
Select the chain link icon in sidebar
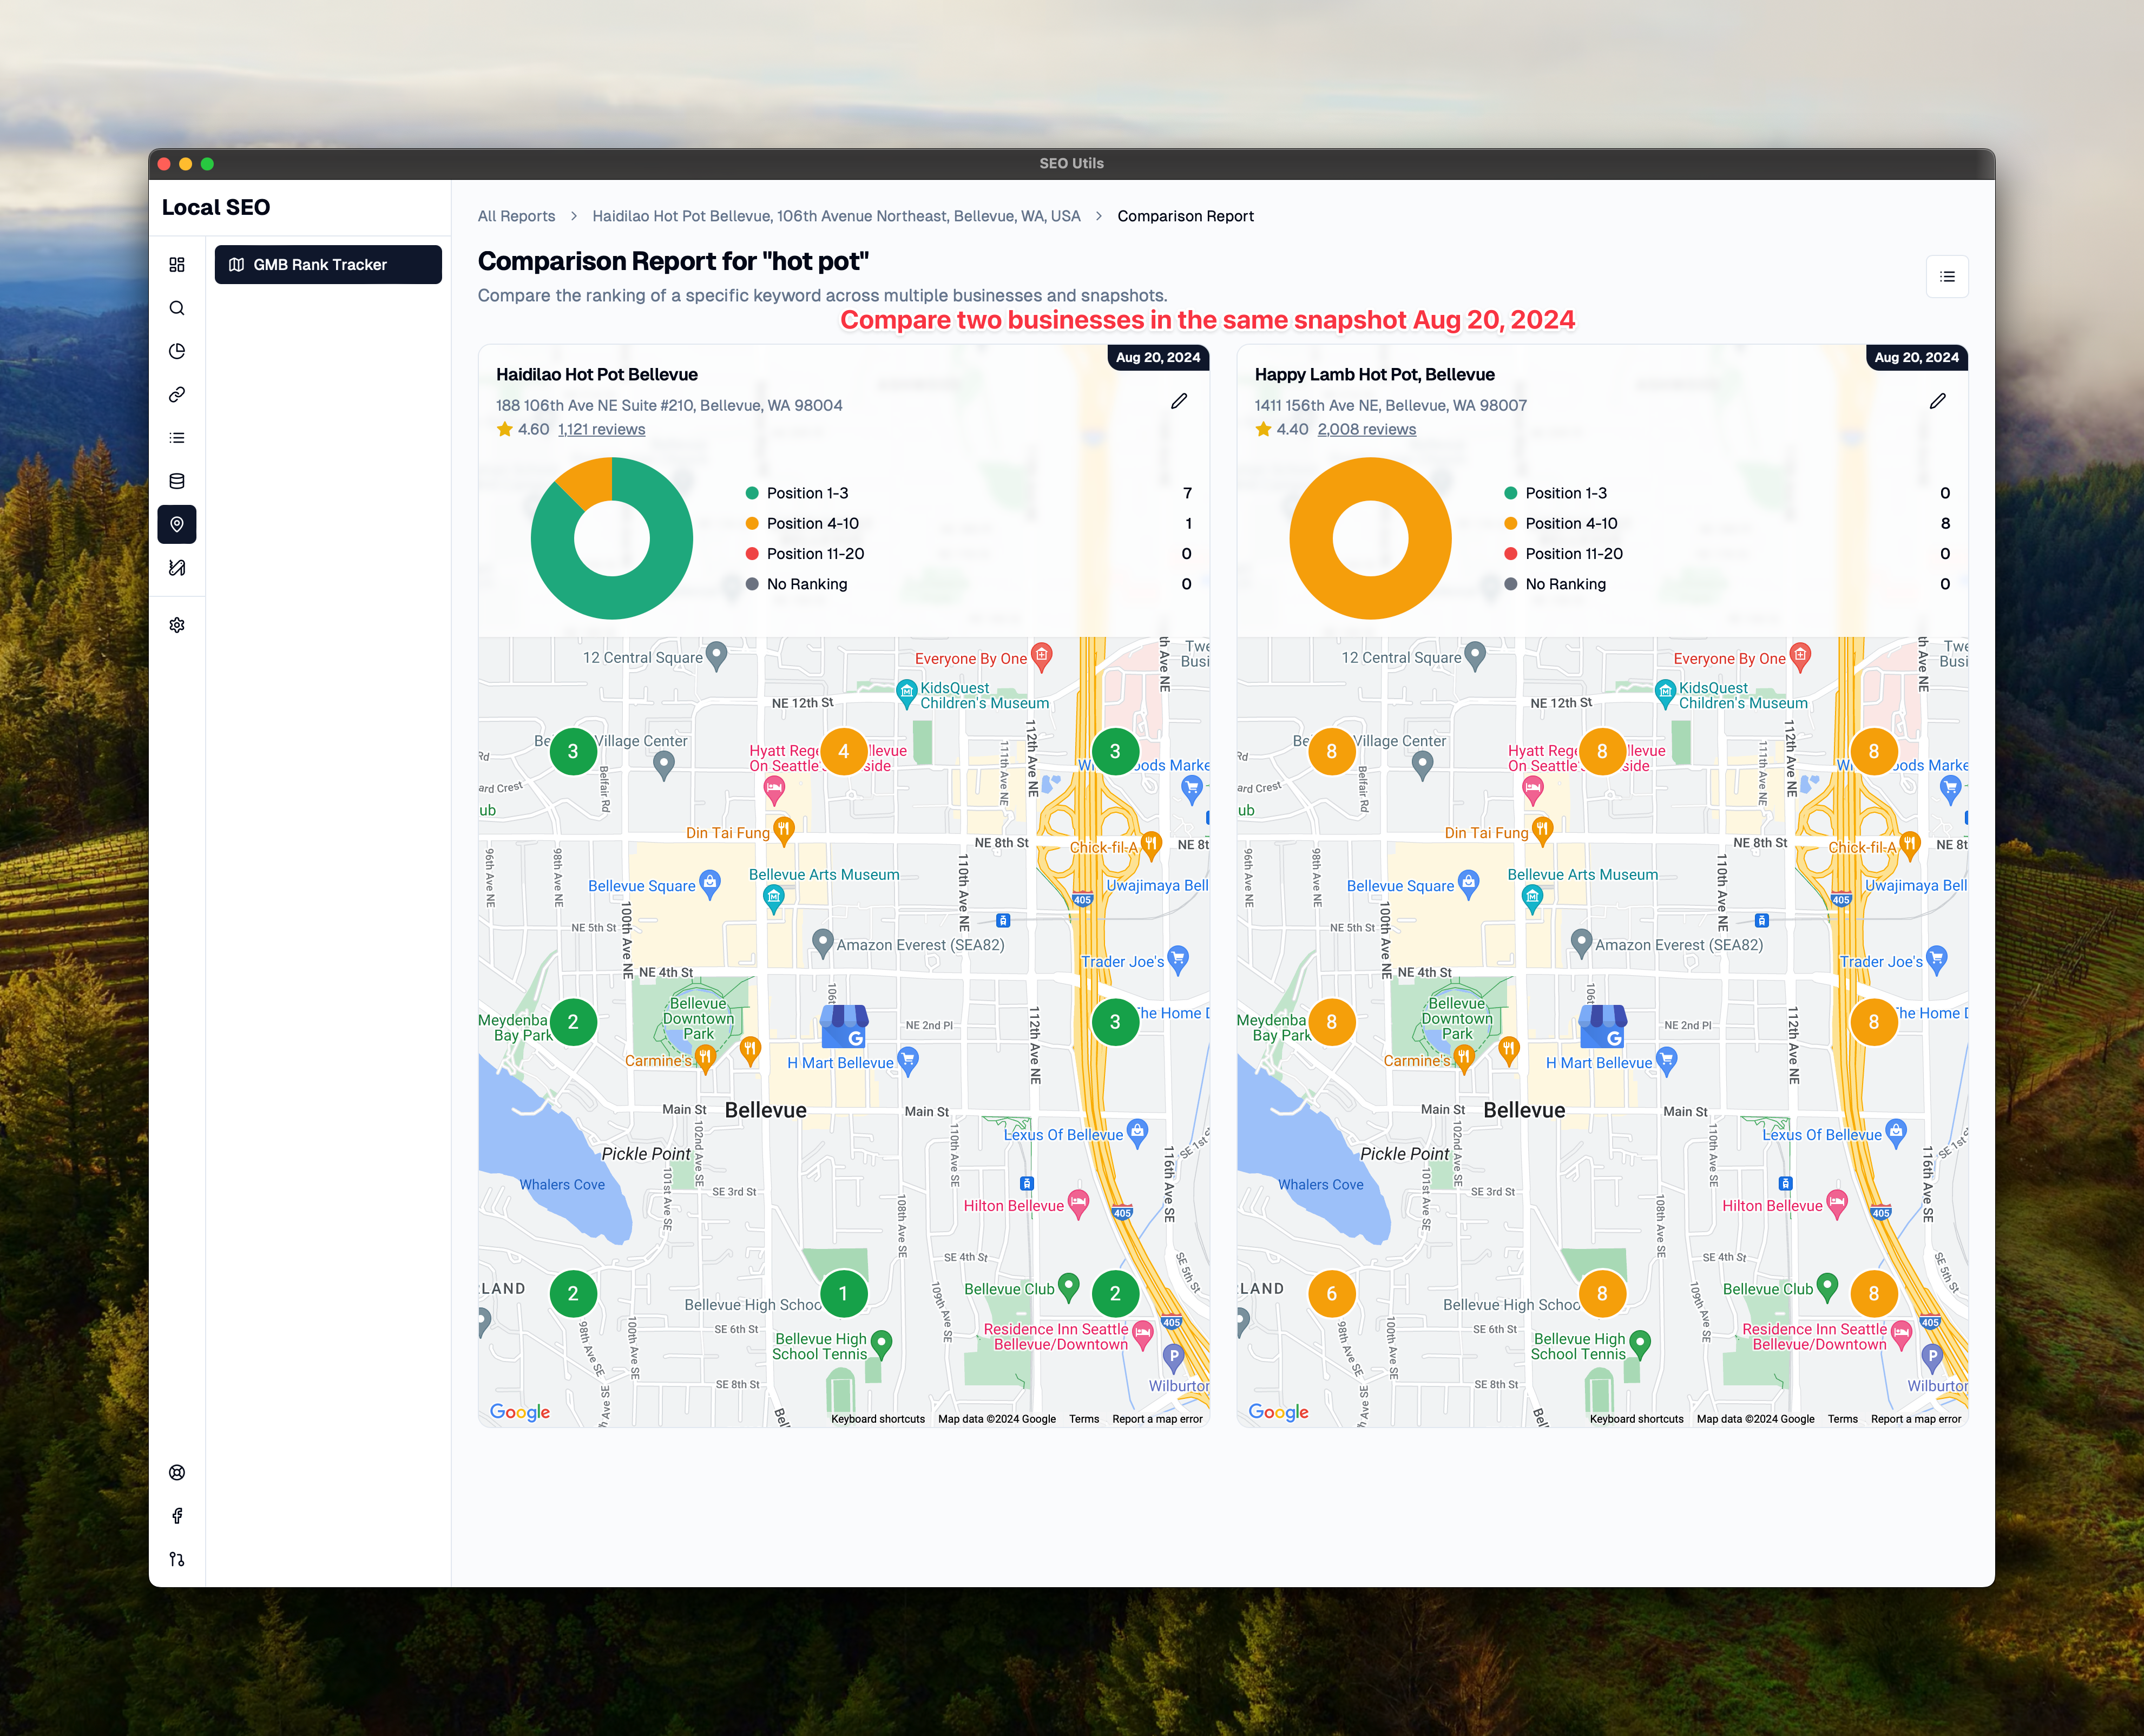click(177, 395)
